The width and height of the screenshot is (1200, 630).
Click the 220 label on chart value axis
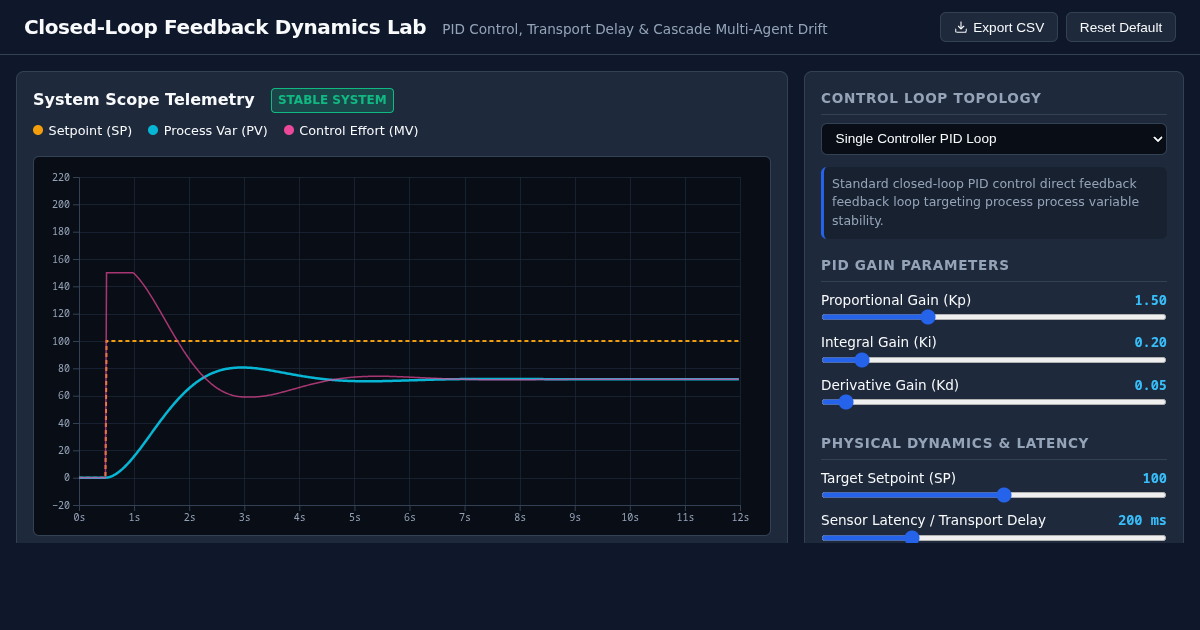coord(61,177)
